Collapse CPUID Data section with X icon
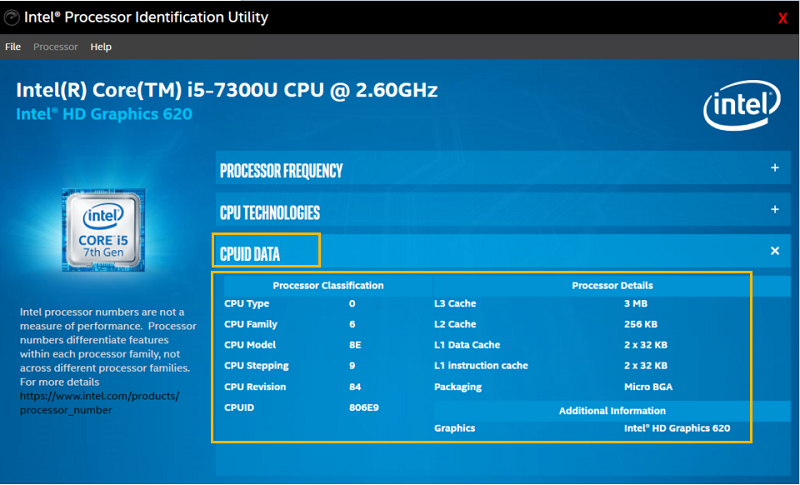800x485 pixels. (774, 251)
